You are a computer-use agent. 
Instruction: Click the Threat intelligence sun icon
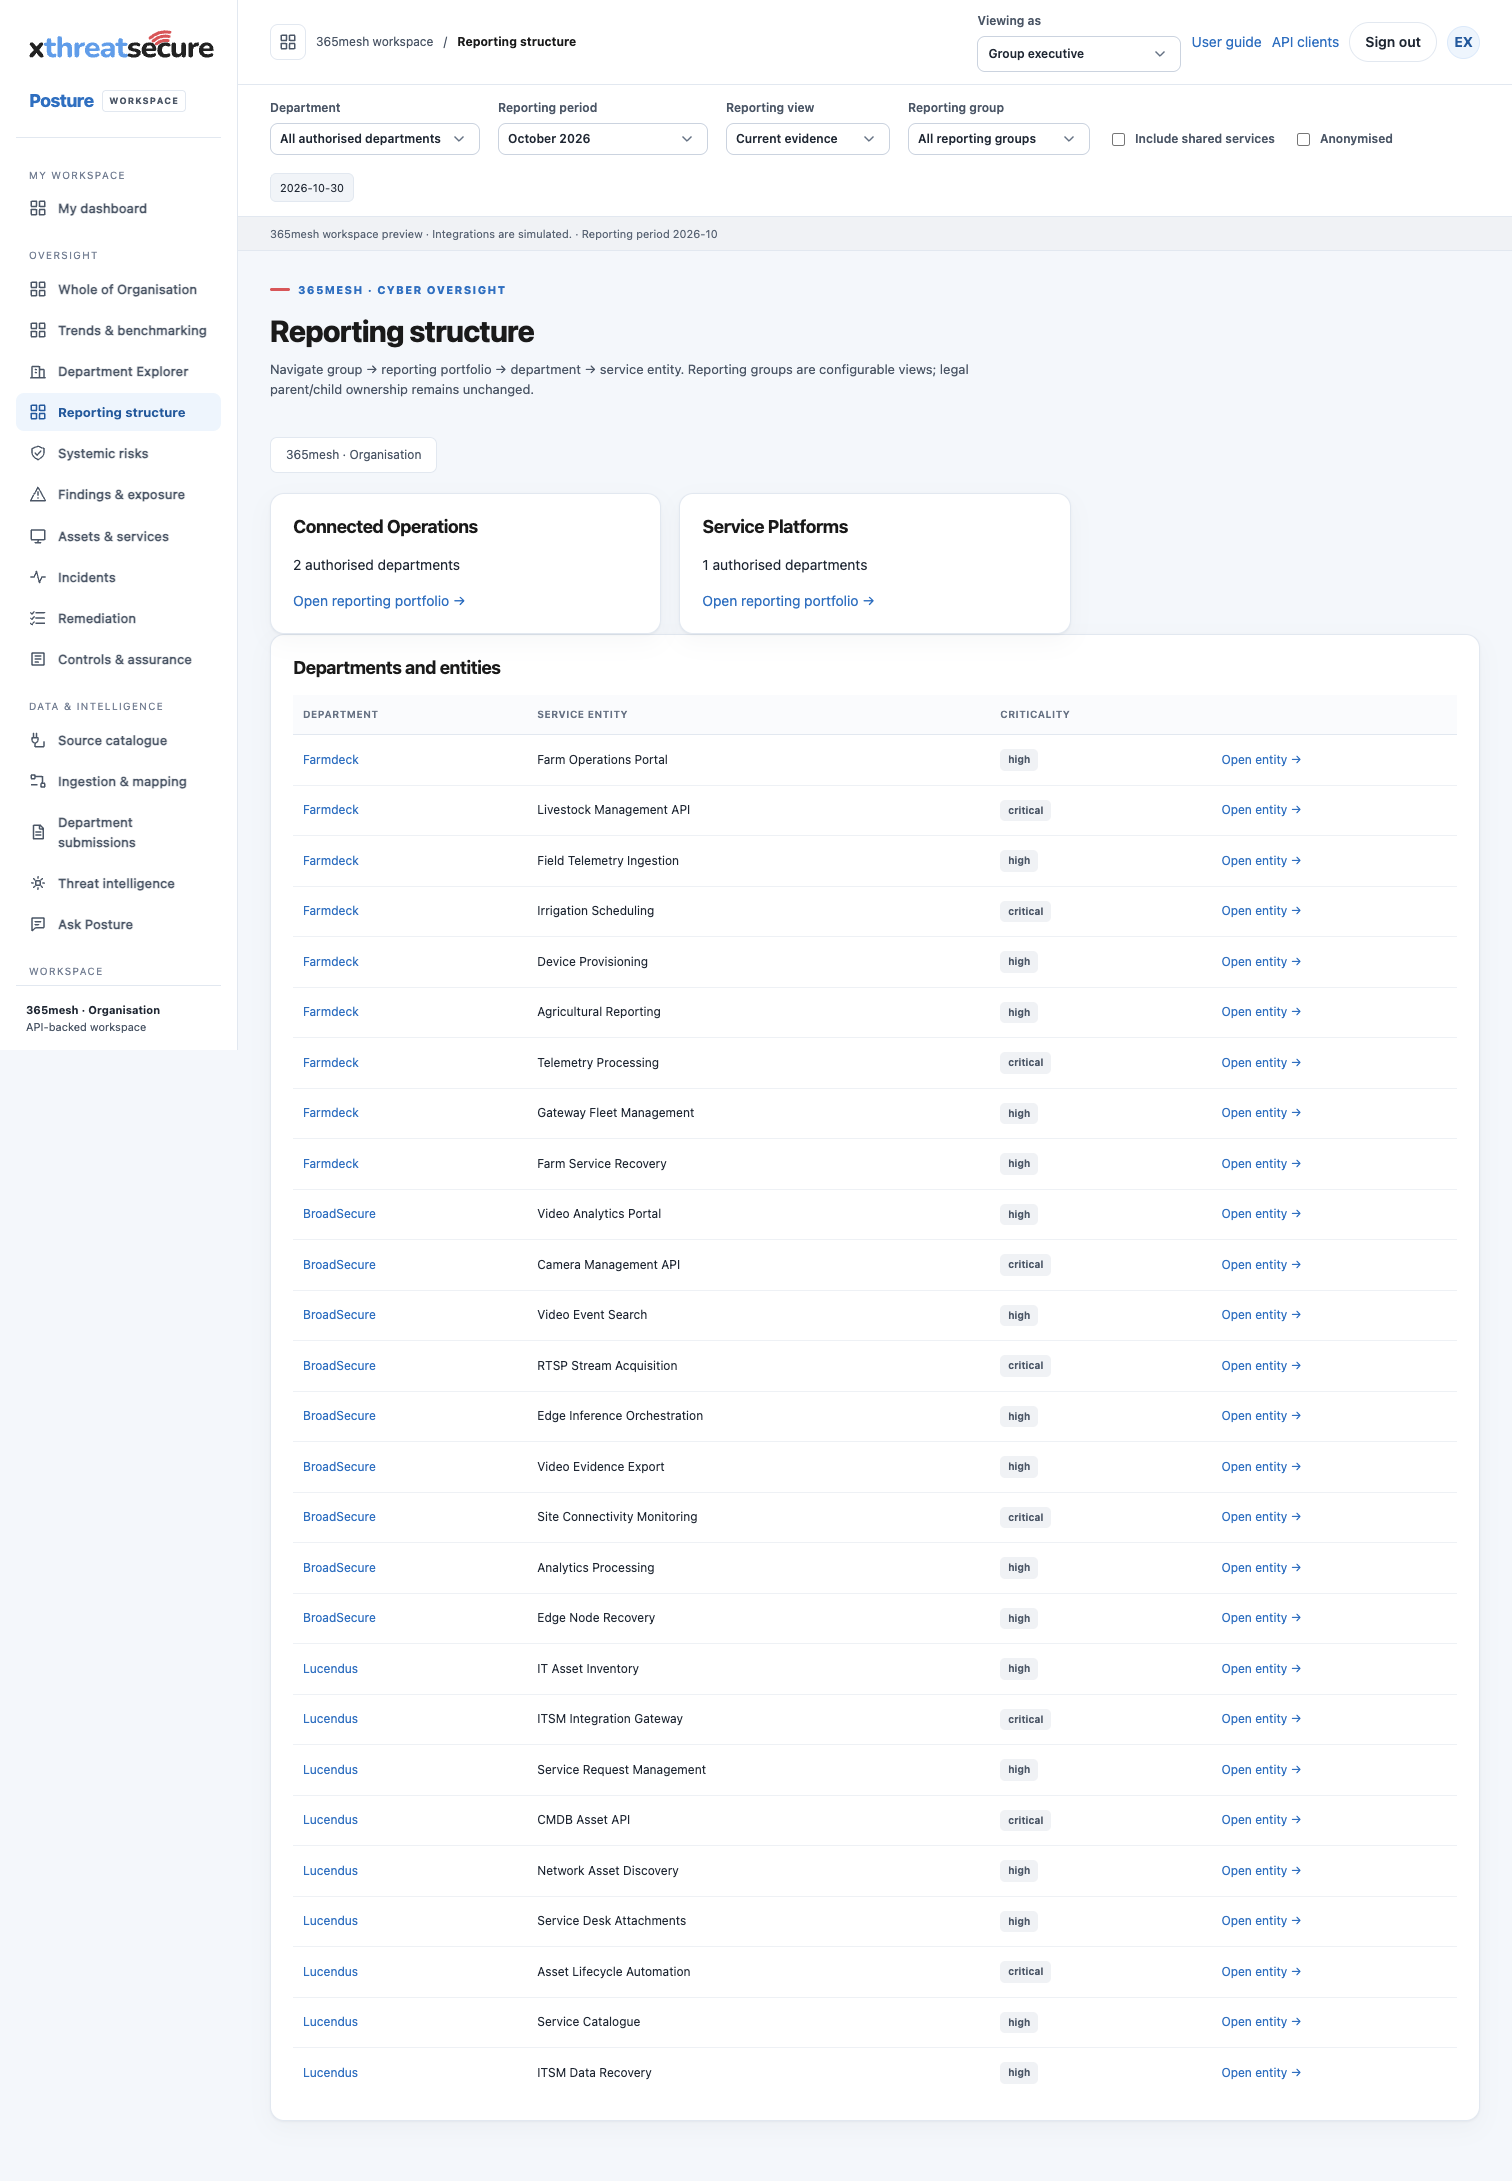pos(38,883)
